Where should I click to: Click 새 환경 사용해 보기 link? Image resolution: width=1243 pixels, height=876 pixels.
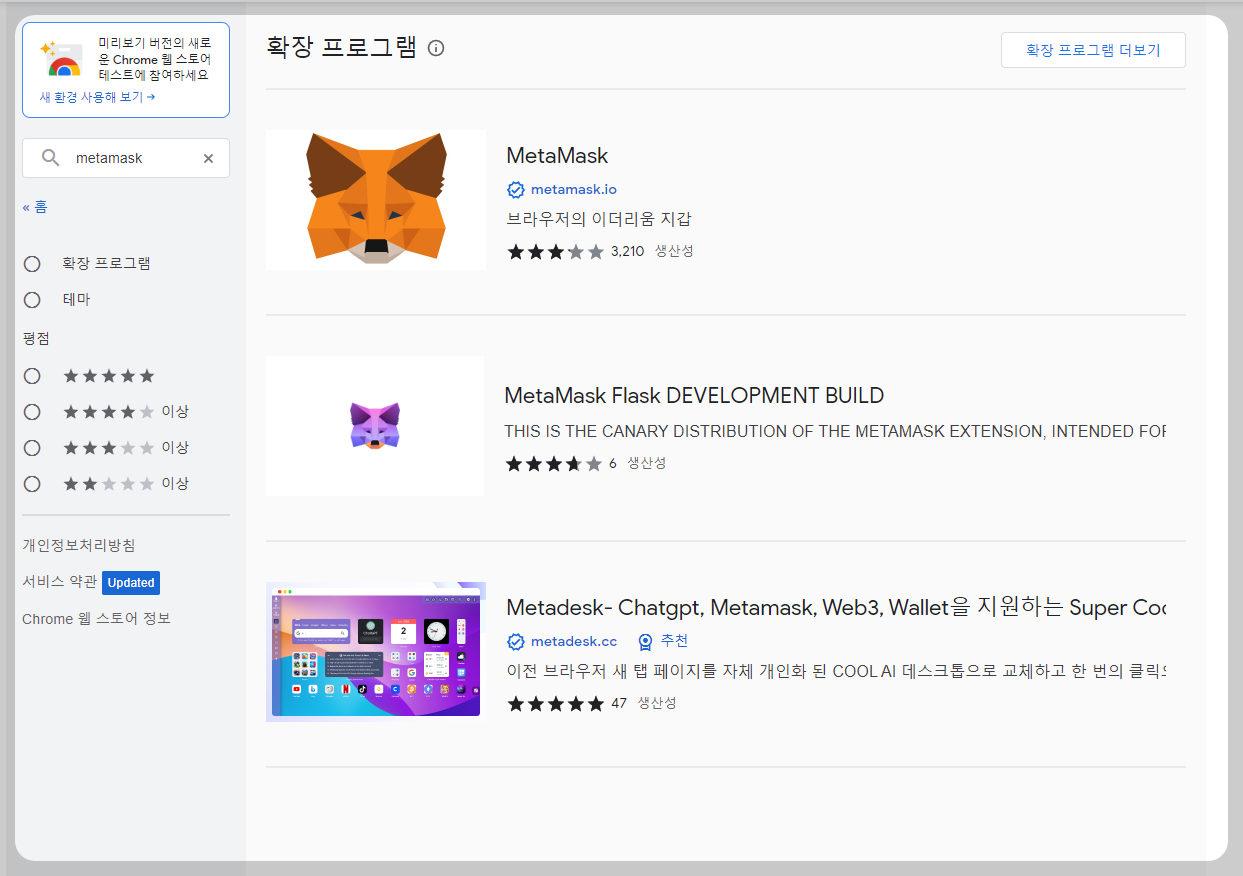(x=97, y=97)
